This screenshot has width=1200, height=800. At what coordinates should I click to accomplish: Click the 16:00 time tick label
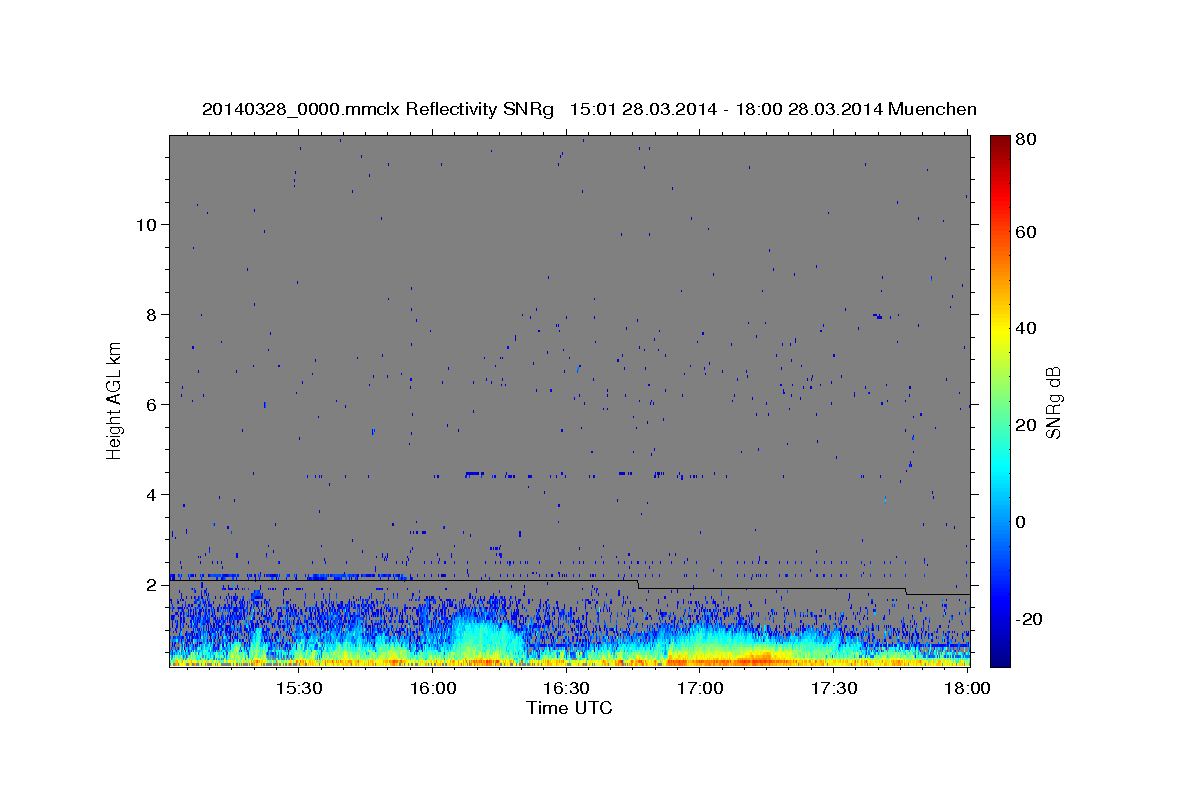point(433,689)
